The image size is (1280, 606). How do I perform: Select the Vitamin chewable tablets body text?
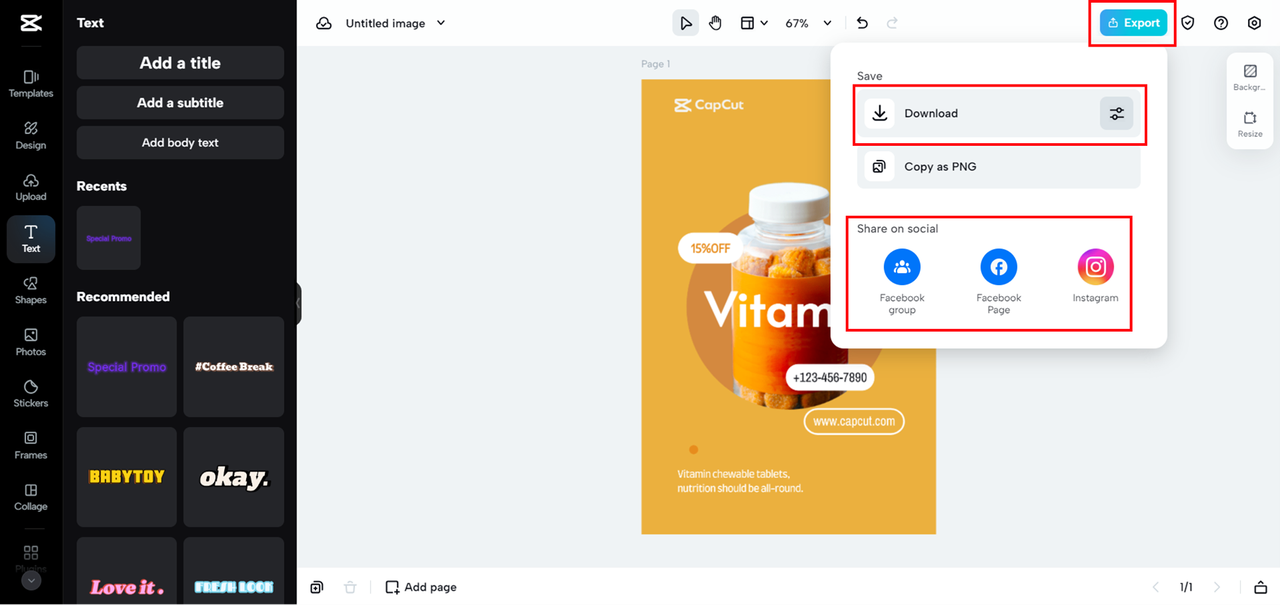pos(740,481)
